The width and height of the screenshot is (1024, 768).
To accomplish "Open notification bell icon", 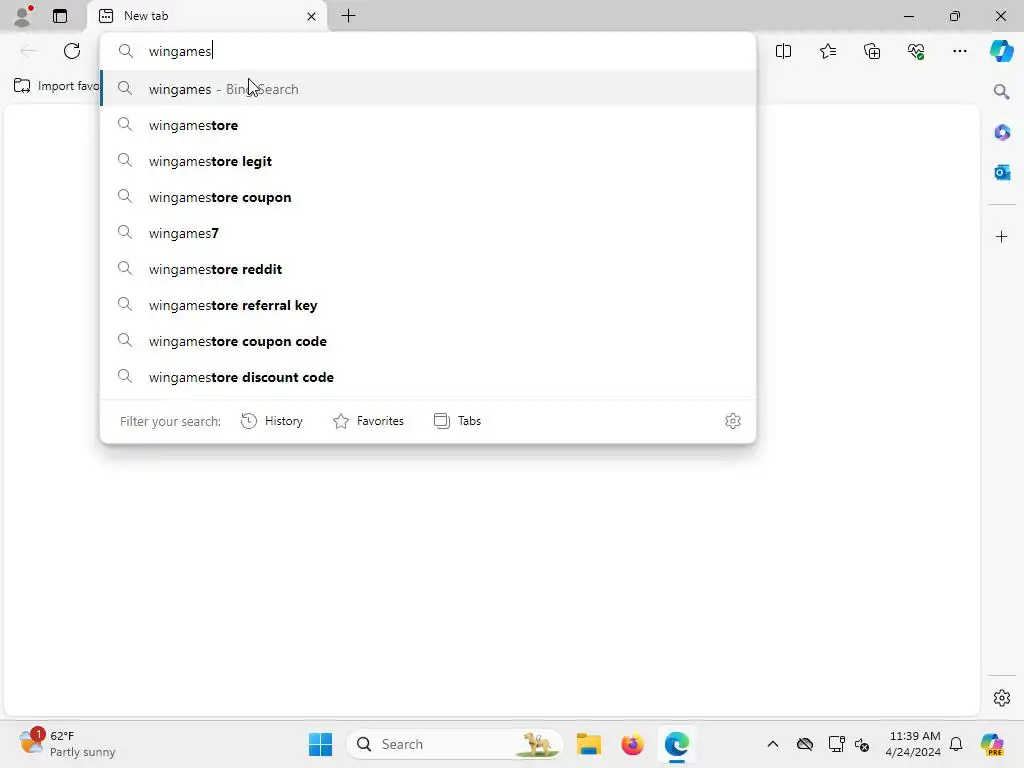I will [956, 744].
